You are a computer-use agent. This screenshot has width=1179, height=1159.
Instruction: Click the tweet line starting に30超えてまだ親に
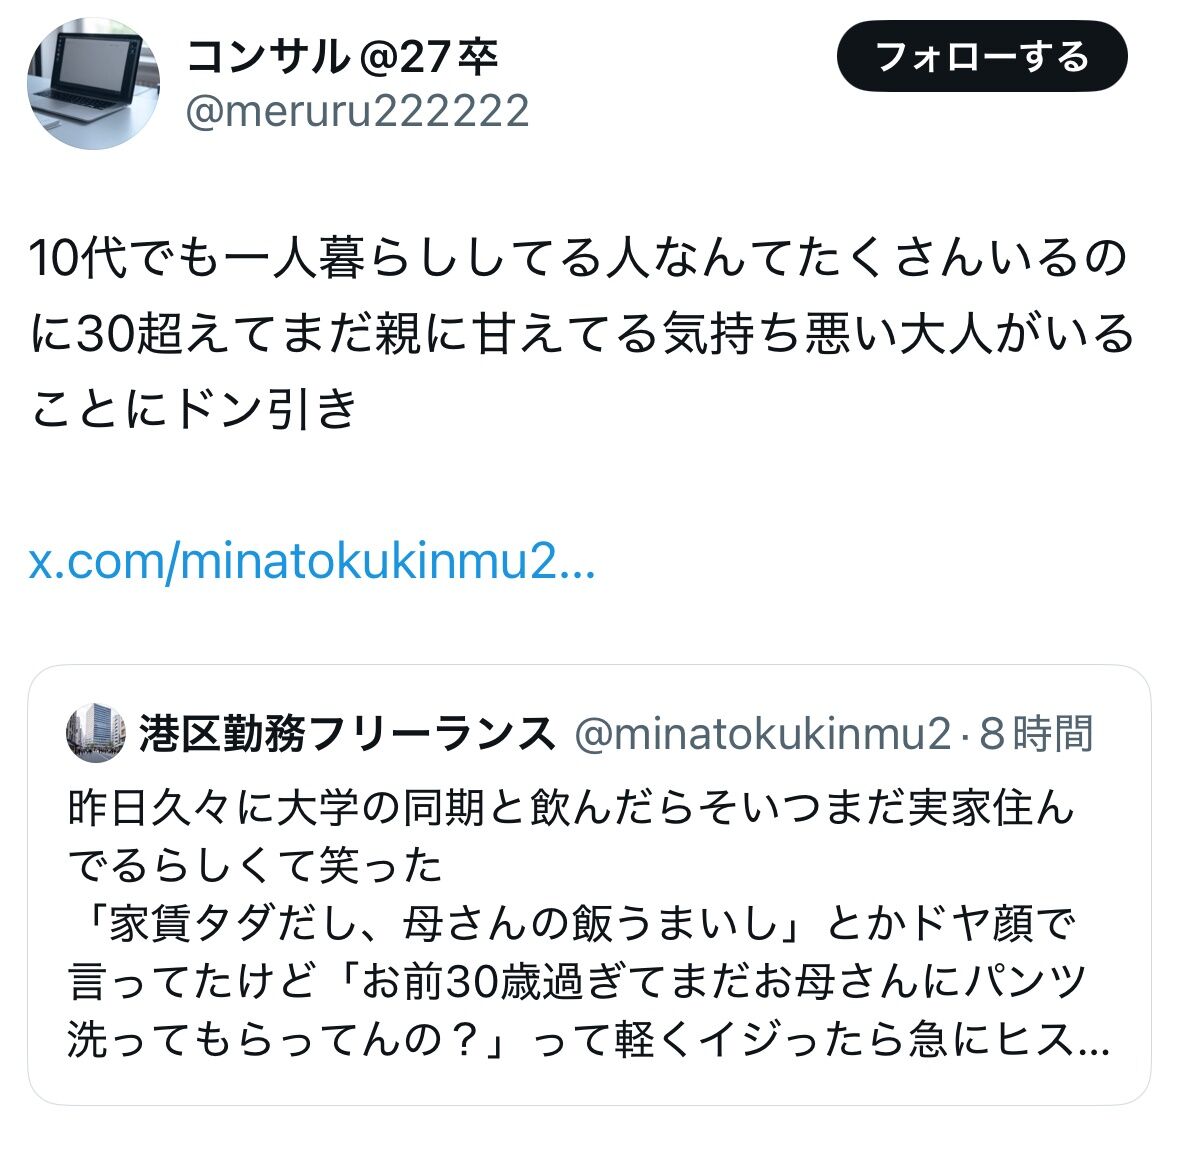click(x=581, y=334)
